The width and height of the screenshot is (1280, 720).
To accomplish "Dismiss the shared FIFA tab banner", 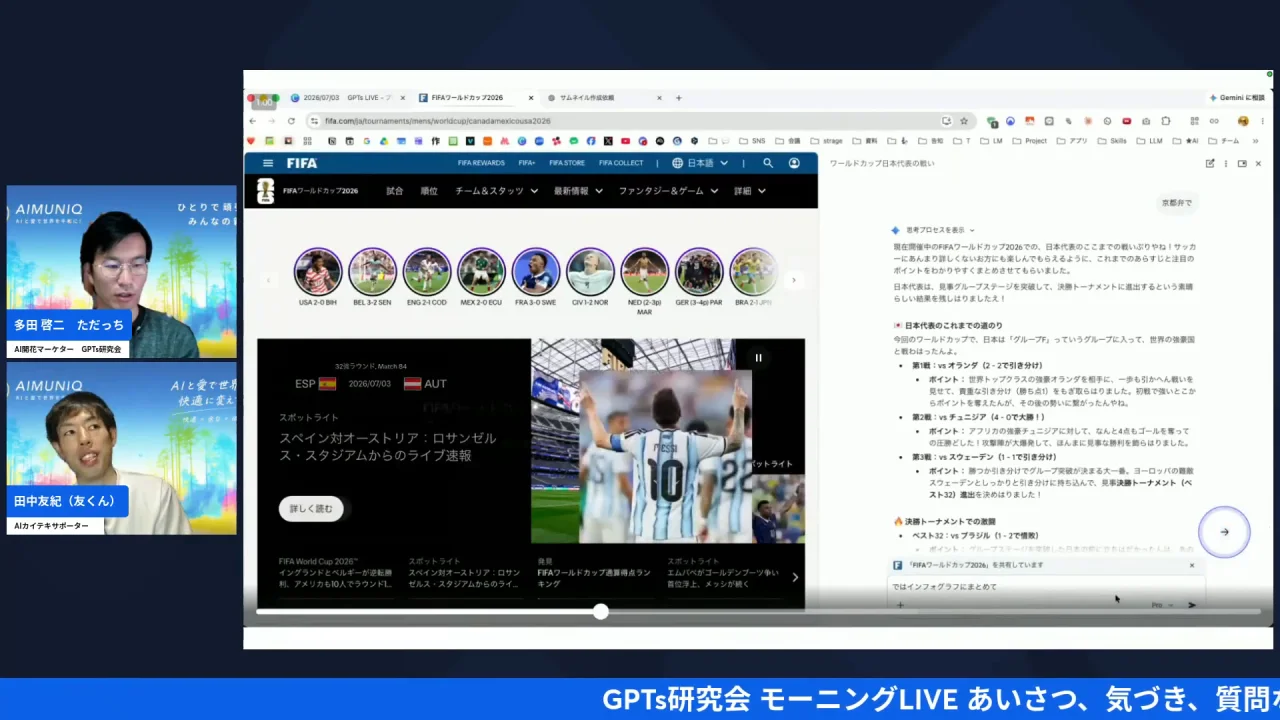I will pyautogui.click(x=1192, y=565).
